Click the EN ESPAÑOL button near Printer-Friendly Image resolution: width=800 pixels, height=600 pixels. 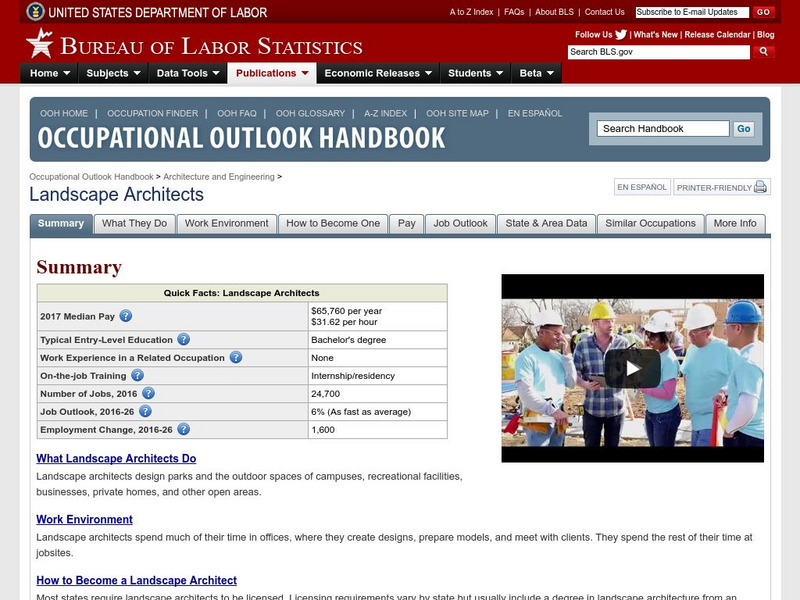[x=642, y=187]
